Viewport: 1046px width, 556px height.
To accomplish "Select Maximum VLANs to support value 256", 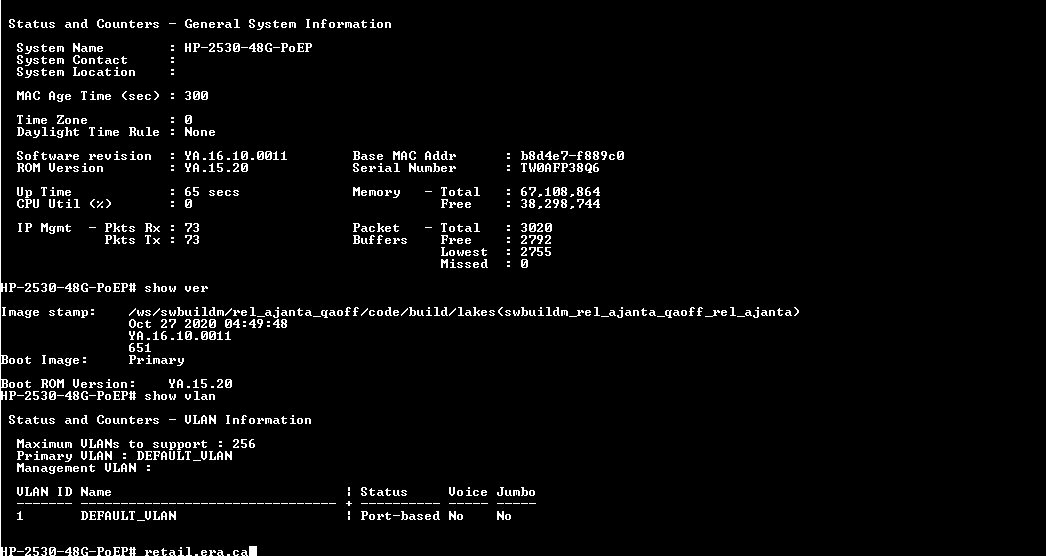I will (243, 445).
